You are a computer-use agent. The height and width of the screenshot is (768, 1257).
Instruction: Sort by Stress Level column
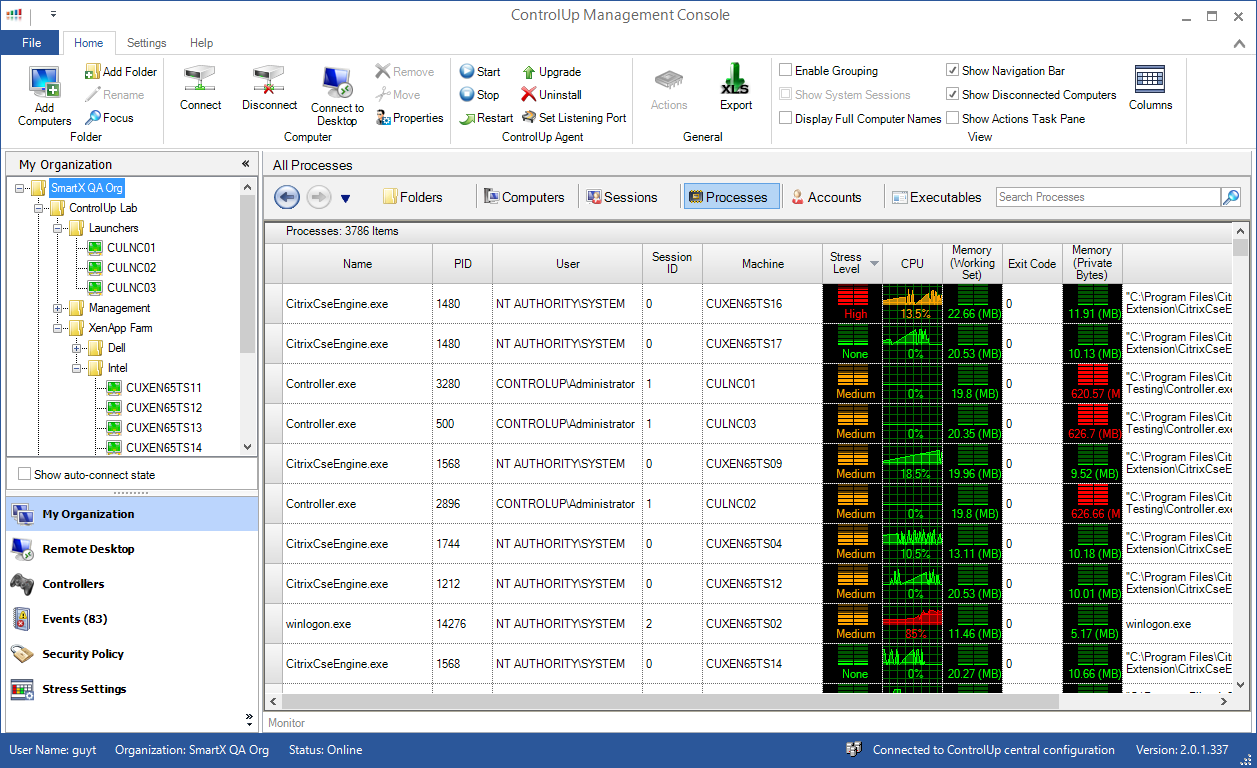(852, 263)
